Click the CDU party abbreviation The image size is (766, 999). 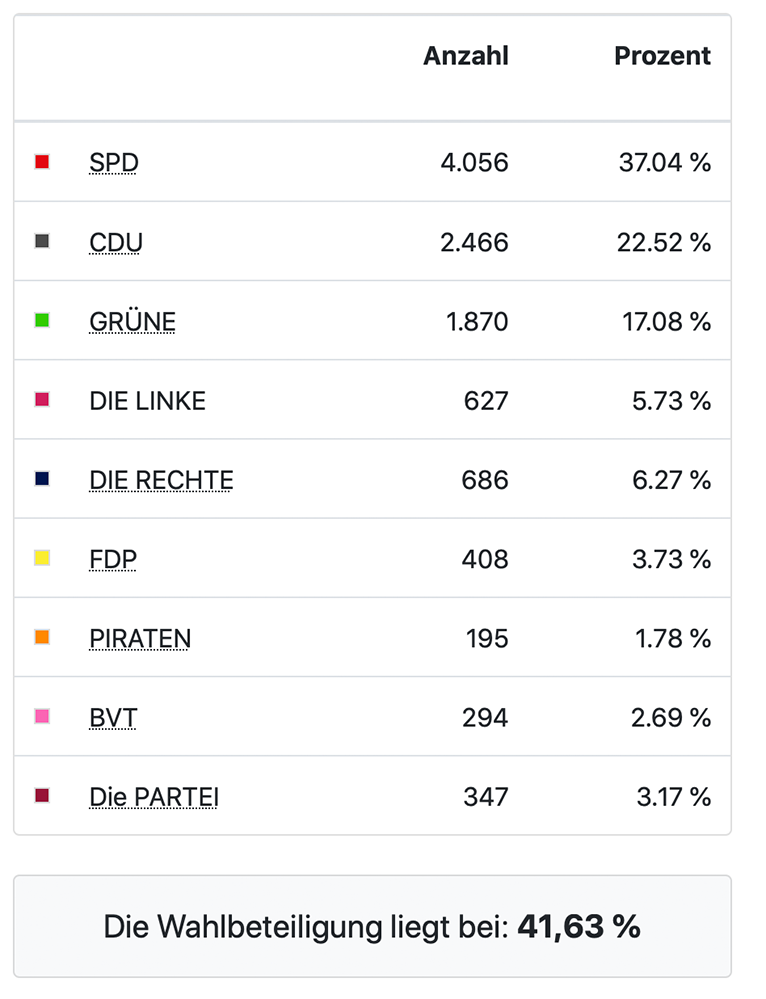pos(116,242)
